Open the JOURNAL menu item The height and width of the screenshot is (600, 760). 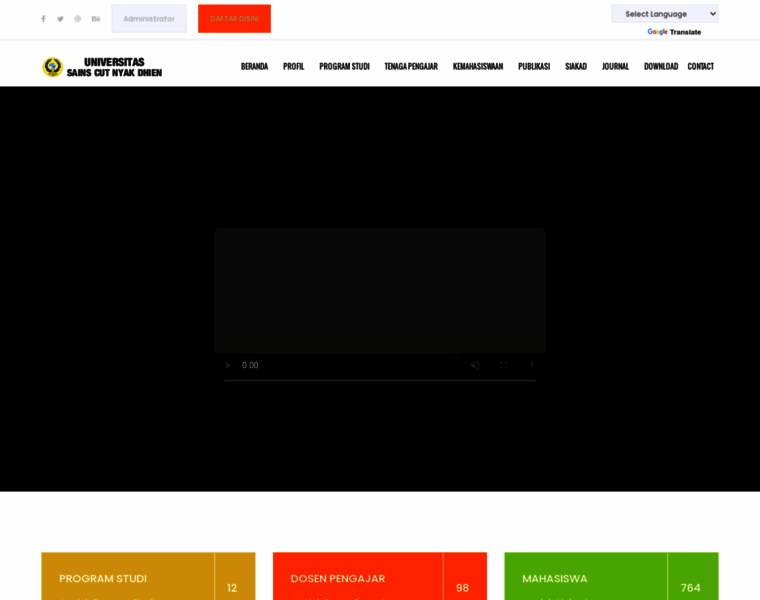(615, 66)
